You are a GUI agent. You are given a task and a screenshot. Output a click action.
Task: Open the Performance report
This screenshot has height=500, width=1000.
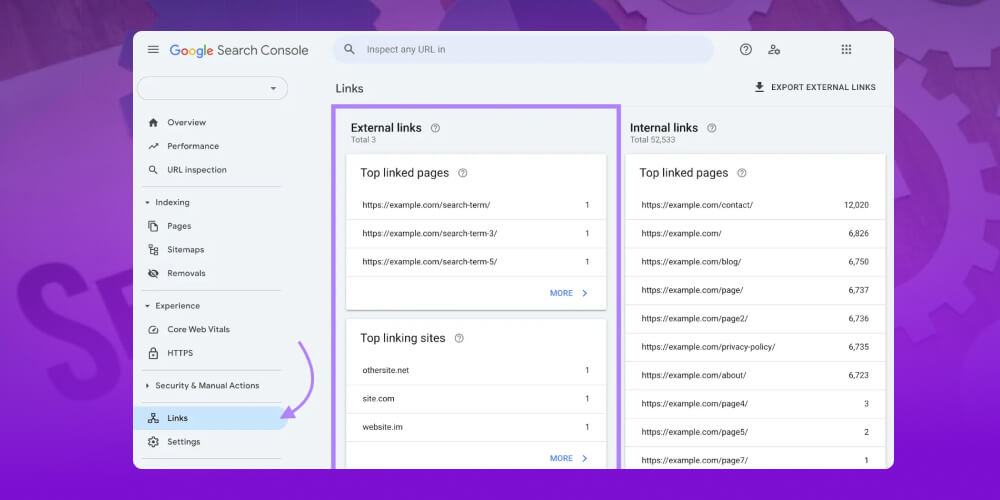coord(192,146)
